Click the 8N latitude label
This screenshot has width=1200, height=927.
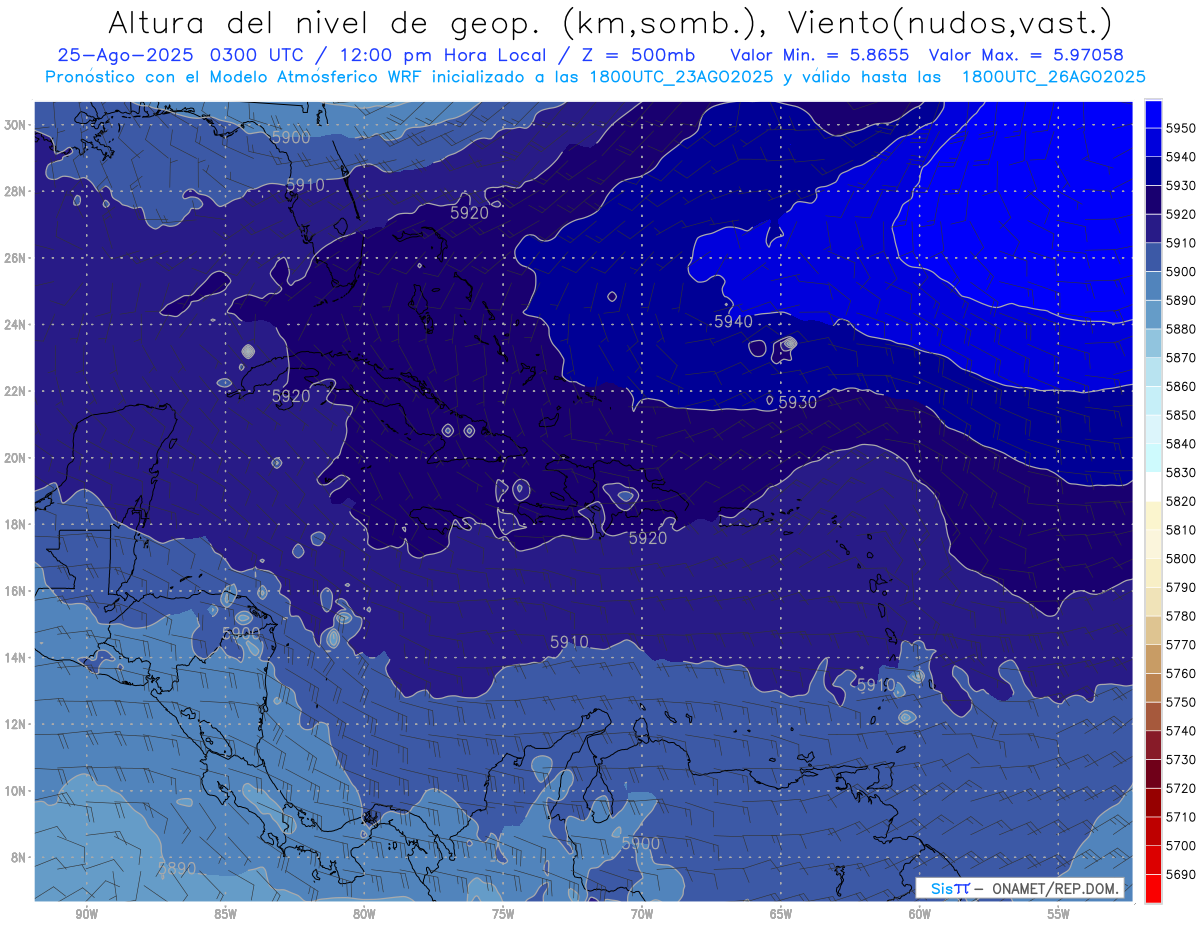[x=17, y=858]
